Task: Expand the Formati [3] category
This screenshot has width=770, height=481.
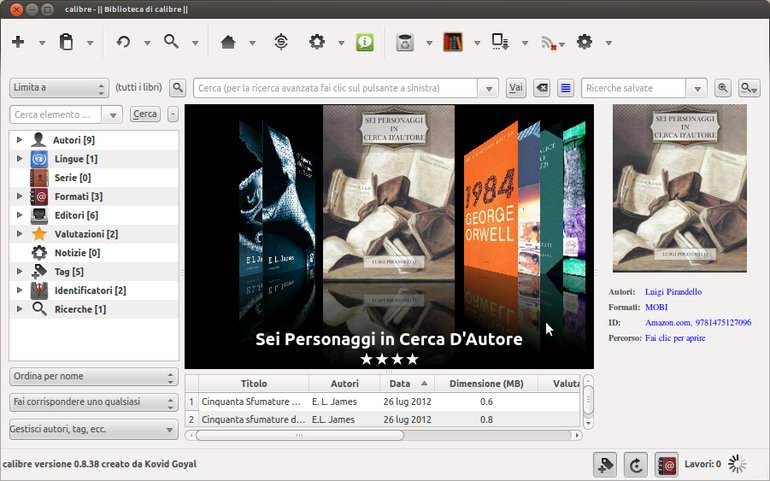Action: 19,197
